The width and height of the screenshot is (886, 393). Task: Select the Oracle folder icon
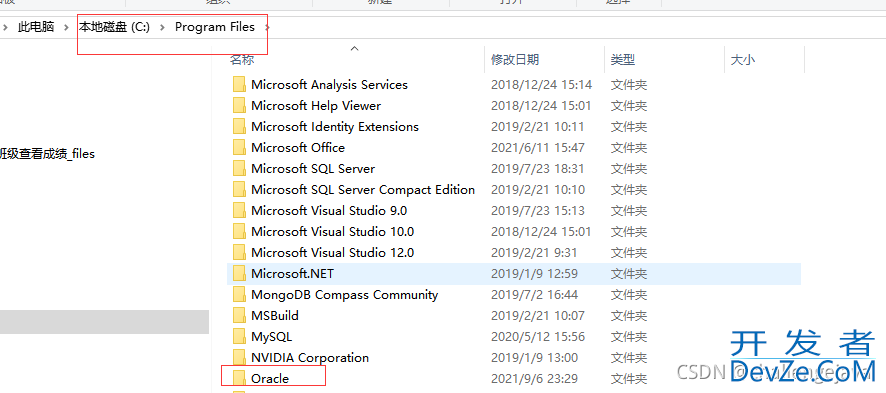point(240,378)
